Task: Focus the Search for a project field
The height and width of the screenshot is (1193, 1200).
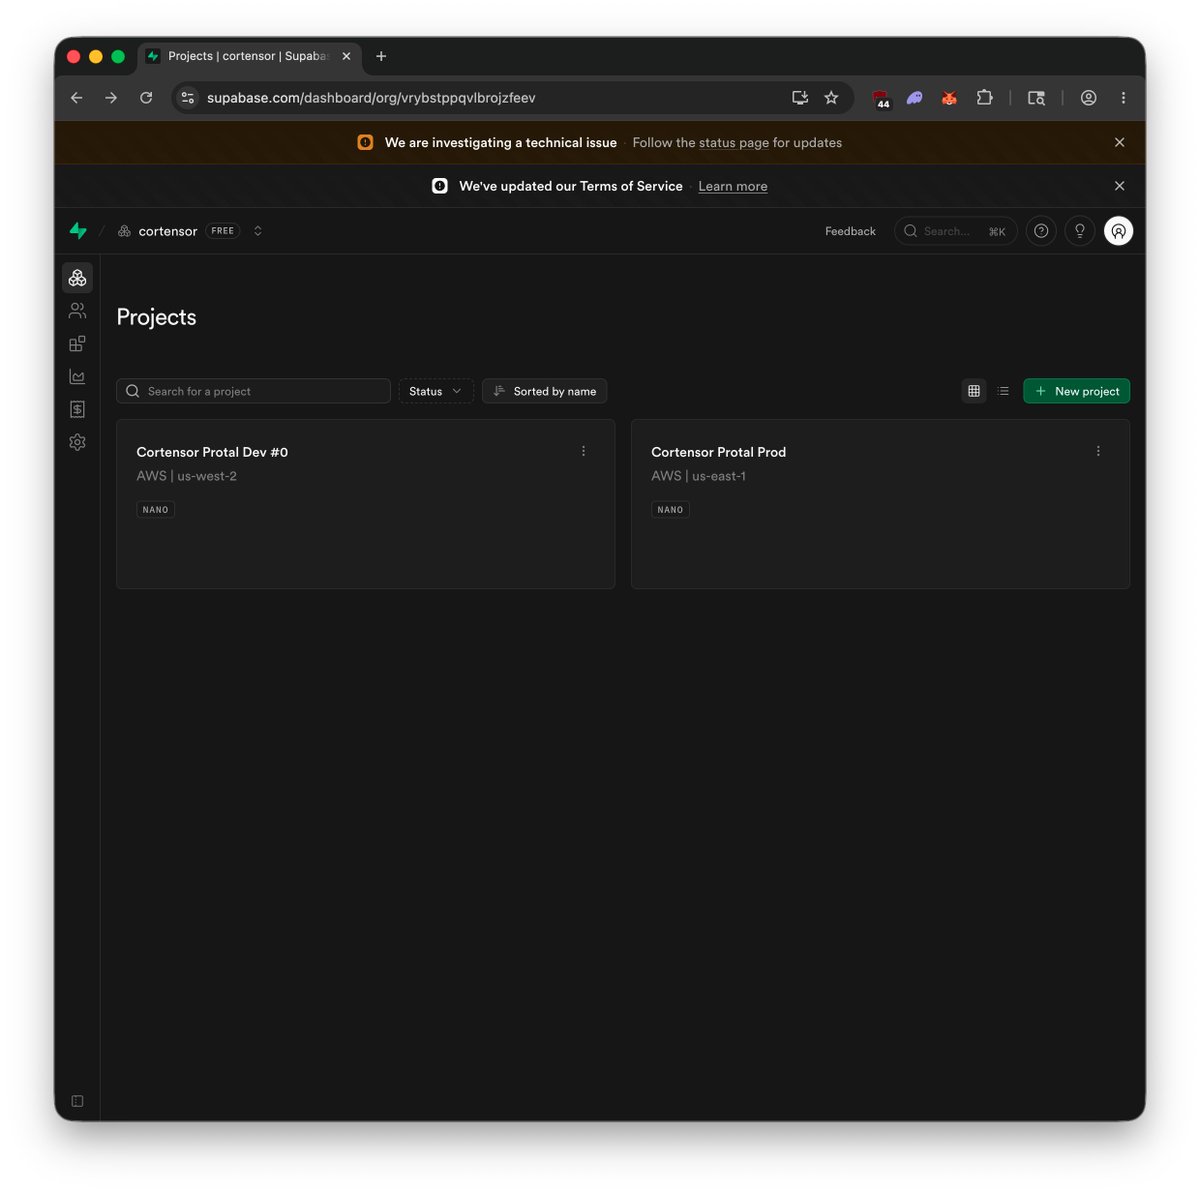Action: coord(253,391)
